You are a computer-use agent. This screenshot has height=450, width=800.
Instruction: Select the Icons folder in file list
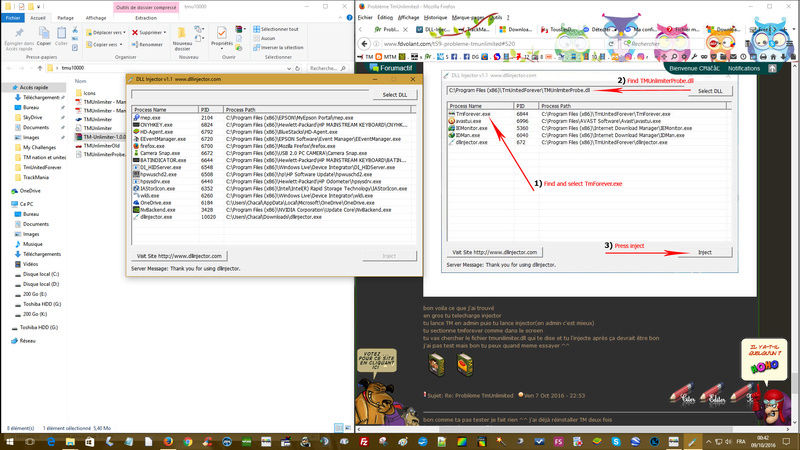click(x=86, y=93)
